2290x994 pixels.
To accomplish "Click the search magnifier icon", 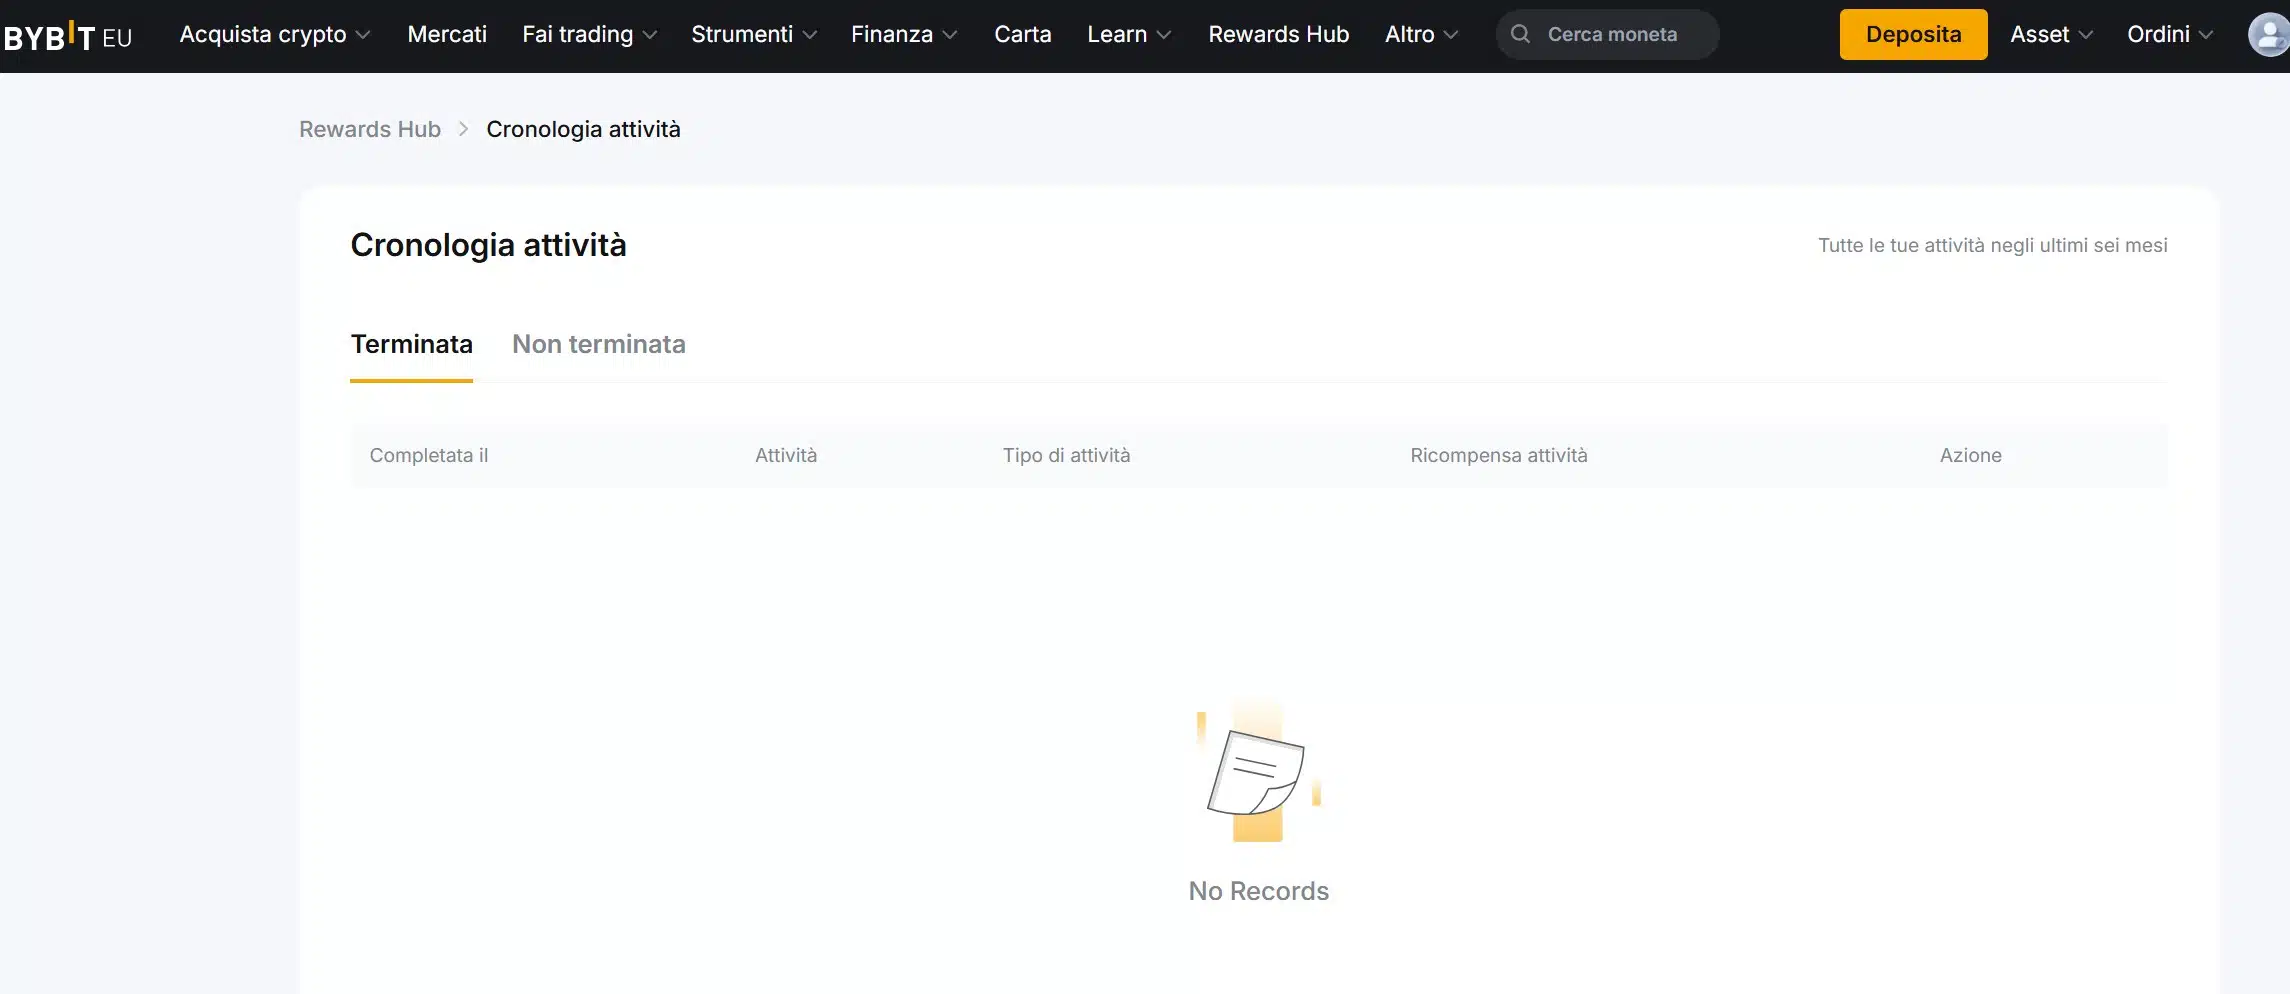I will (x=1520, y=34).
